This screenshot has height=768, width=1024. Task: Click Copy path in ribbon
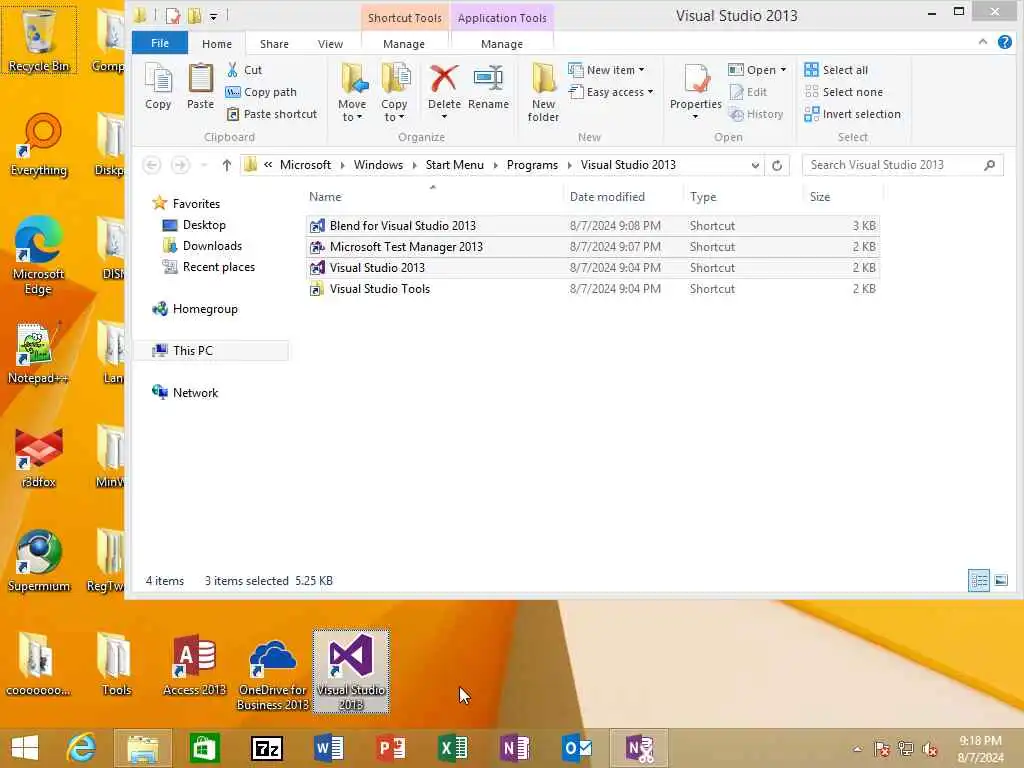pos(261,92)
